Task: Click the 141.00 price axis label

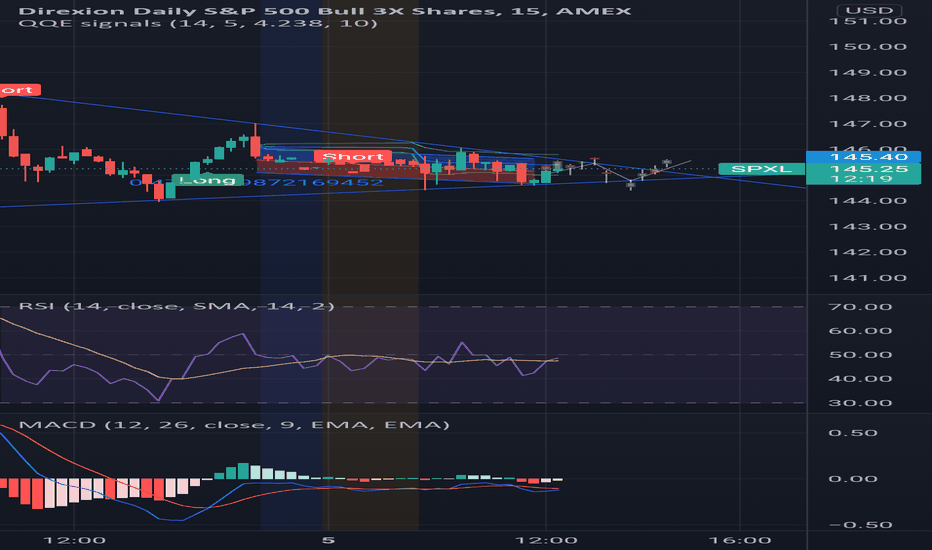Action: coord(868,278)
